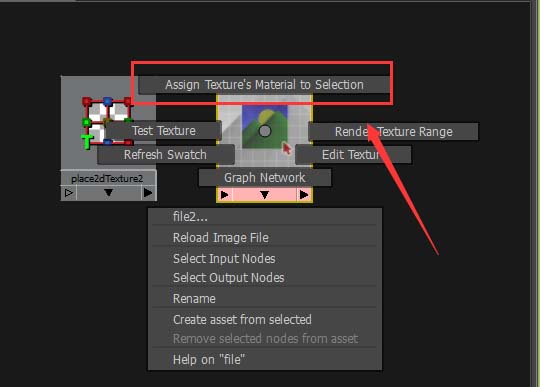Expand place2dTexture2 node down arrow
The height and width of the screenshot is (387, 540).
tap(108, 192)
